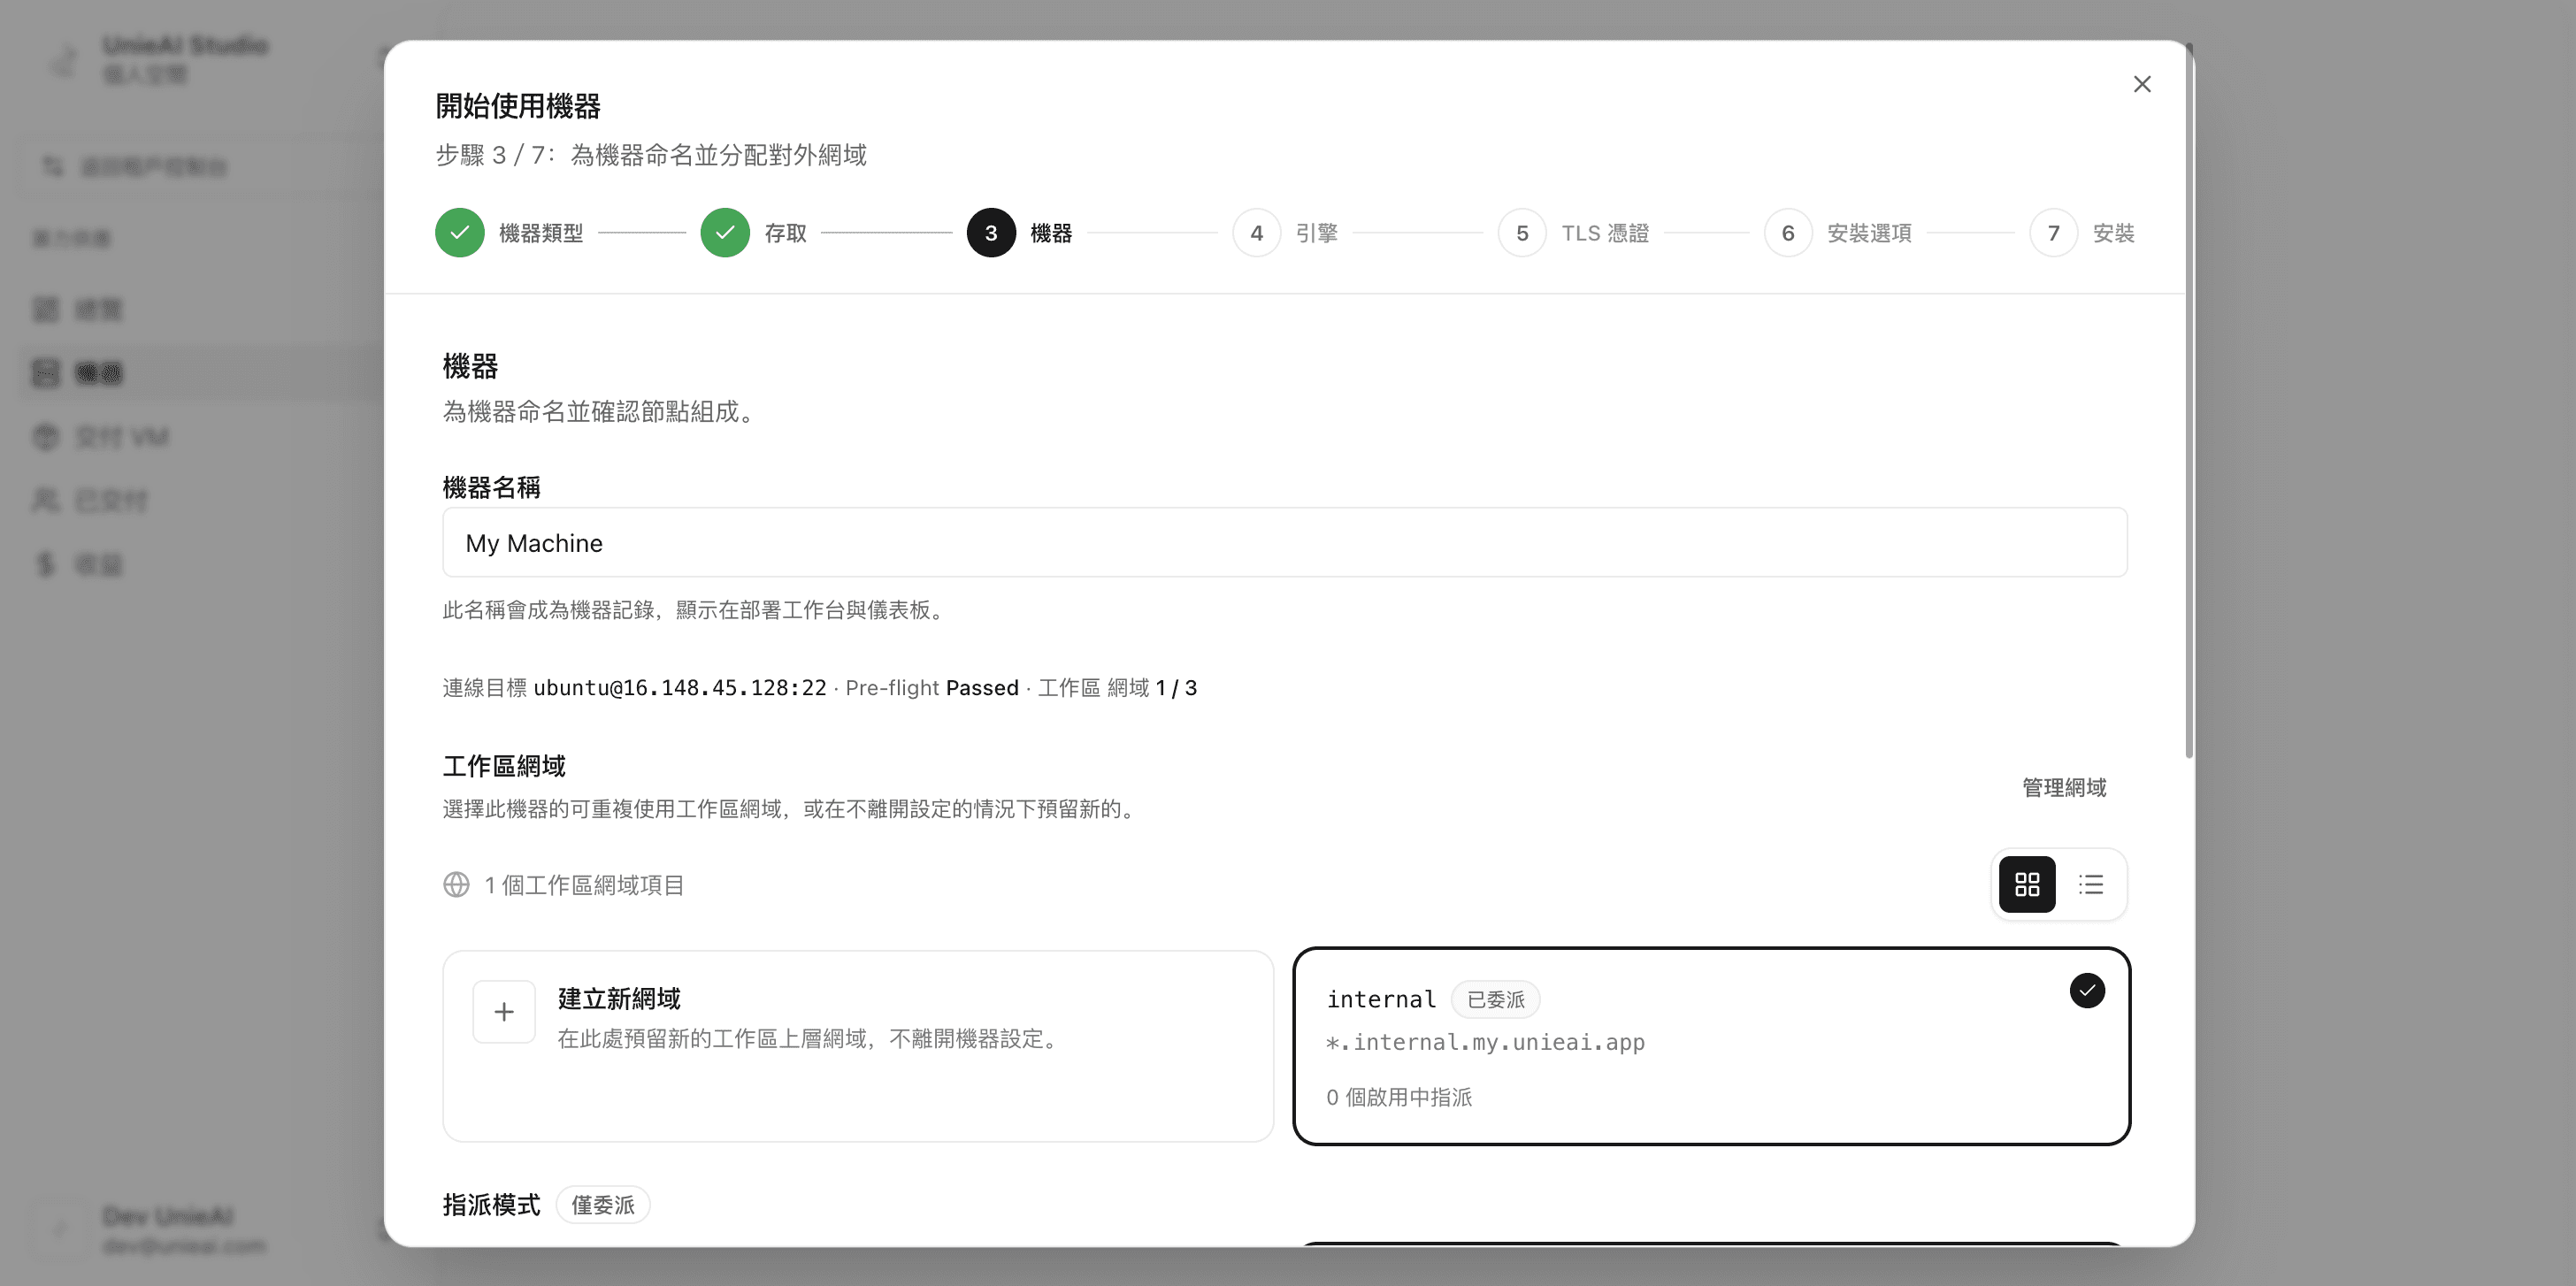Click the 0 個啟用中指派 text
This screenshot has height=1286, width=2576.
(x=1399, y=1097)
